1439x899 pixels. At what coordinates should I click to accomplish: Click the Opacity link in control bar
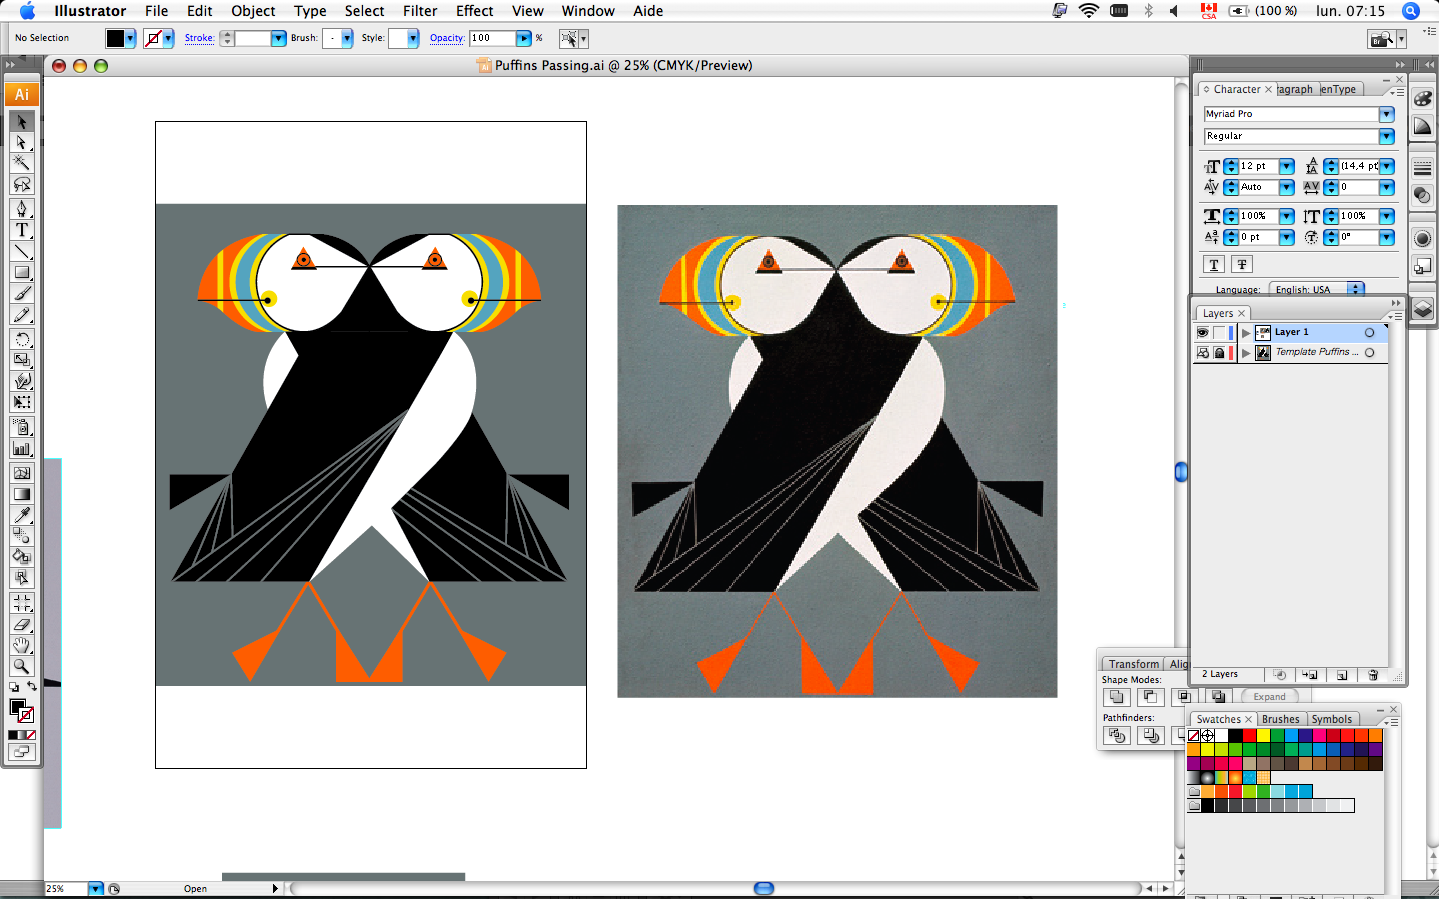tap(447, 38)
